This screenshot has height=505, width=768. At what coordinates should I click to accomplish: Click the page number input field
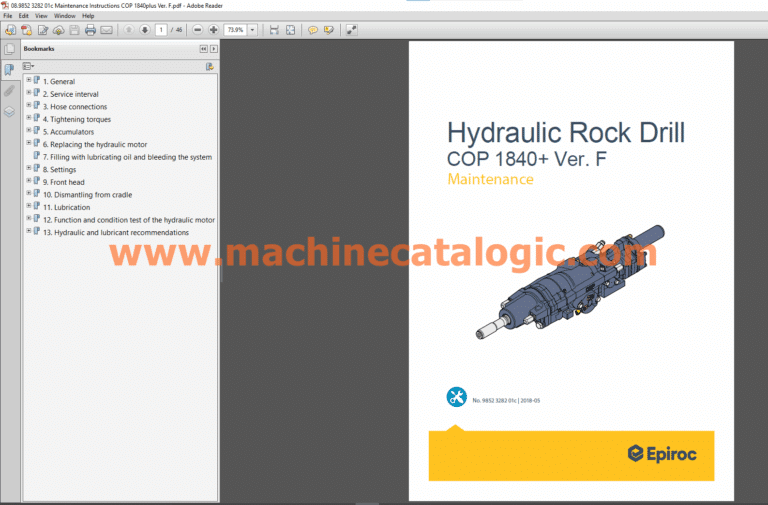pyautogui.click(x=161, y=30)
